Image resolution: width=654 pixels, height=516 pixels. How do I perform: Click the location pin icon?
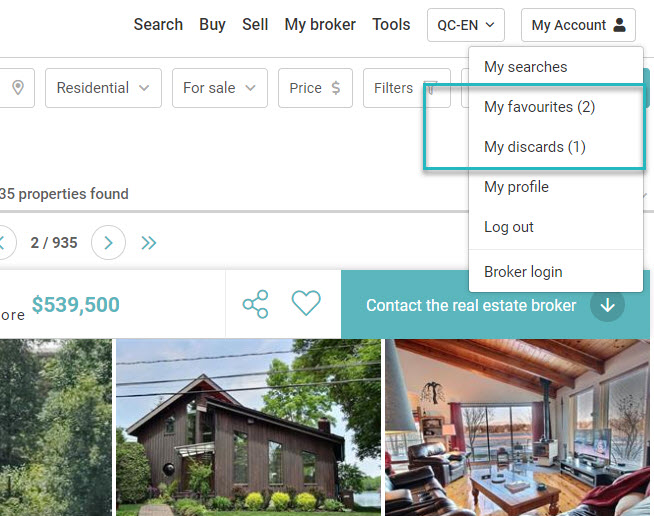tap(18, 88)
